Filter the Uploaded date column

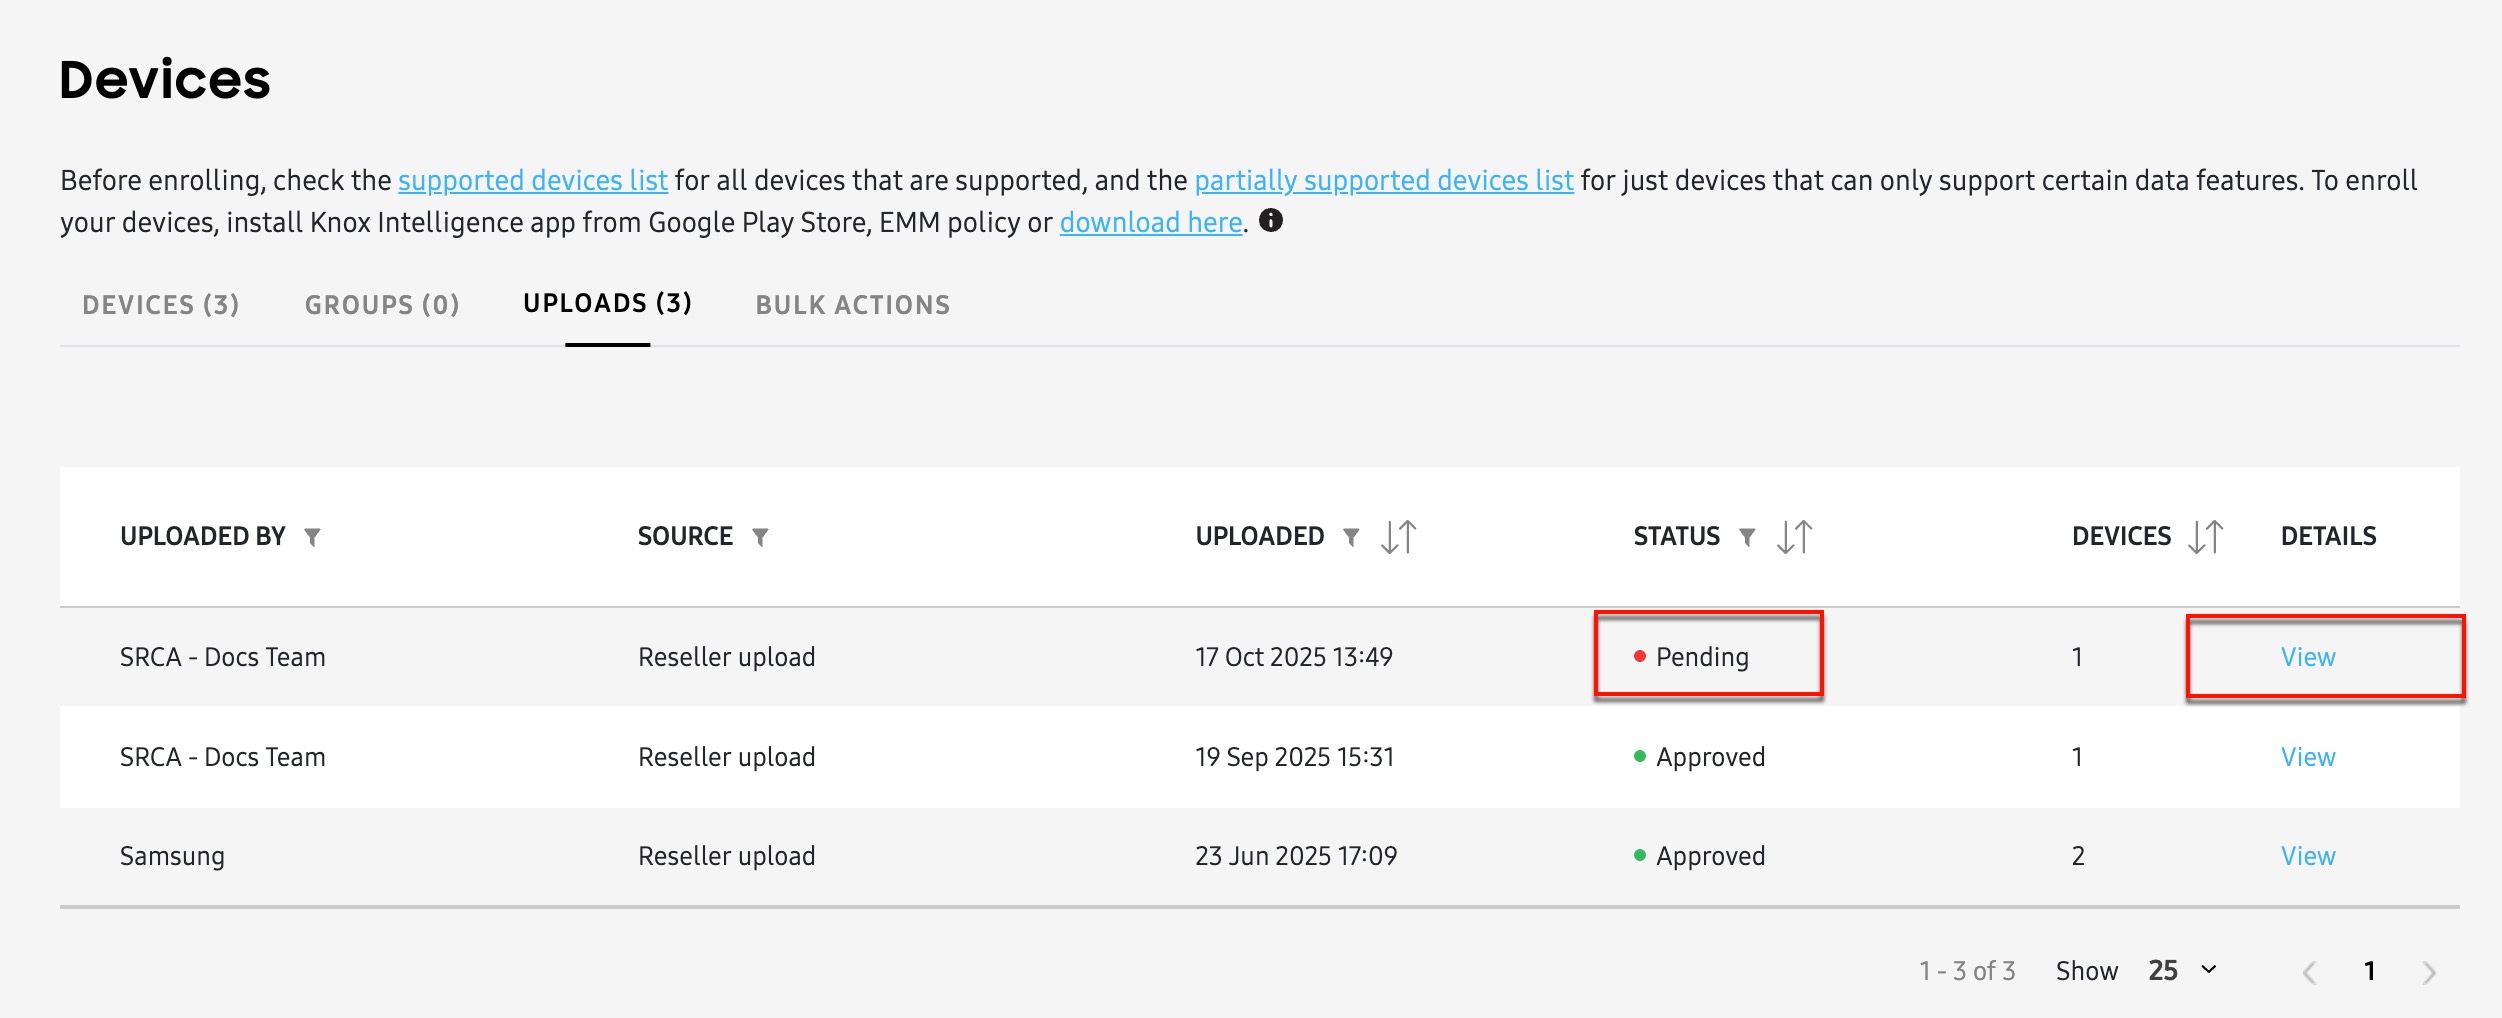[1352, 537]
